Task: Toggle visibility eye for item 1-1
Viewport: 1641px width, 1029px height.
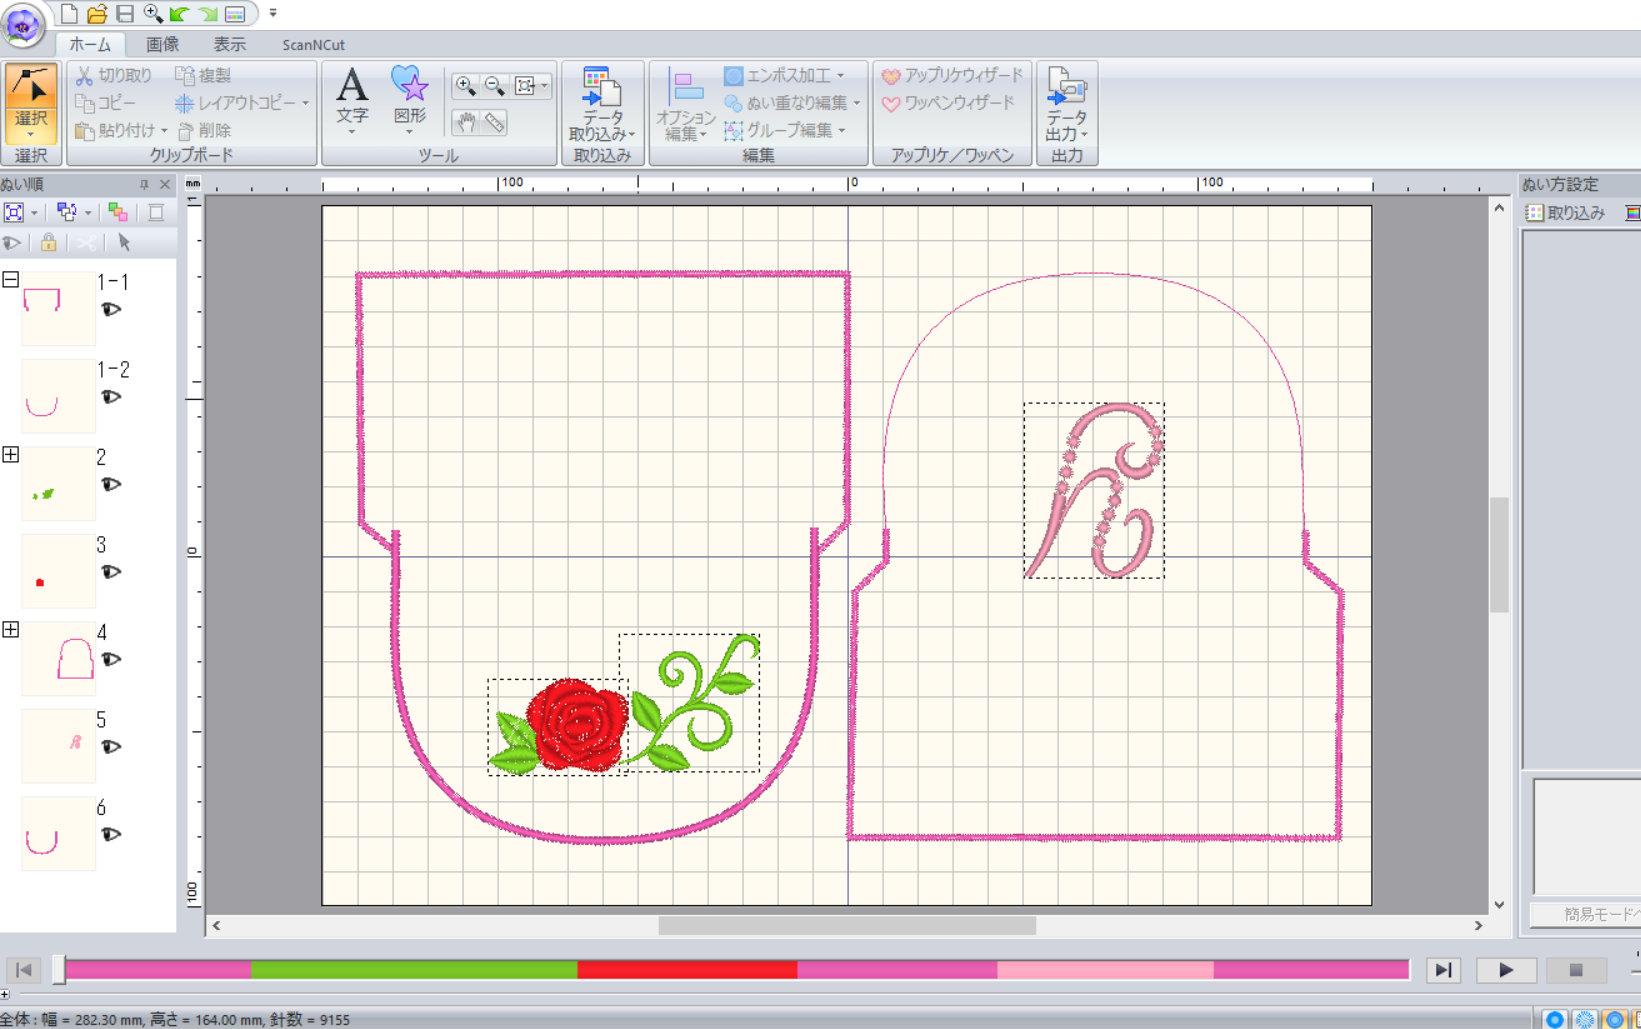Action: (111, 310)
